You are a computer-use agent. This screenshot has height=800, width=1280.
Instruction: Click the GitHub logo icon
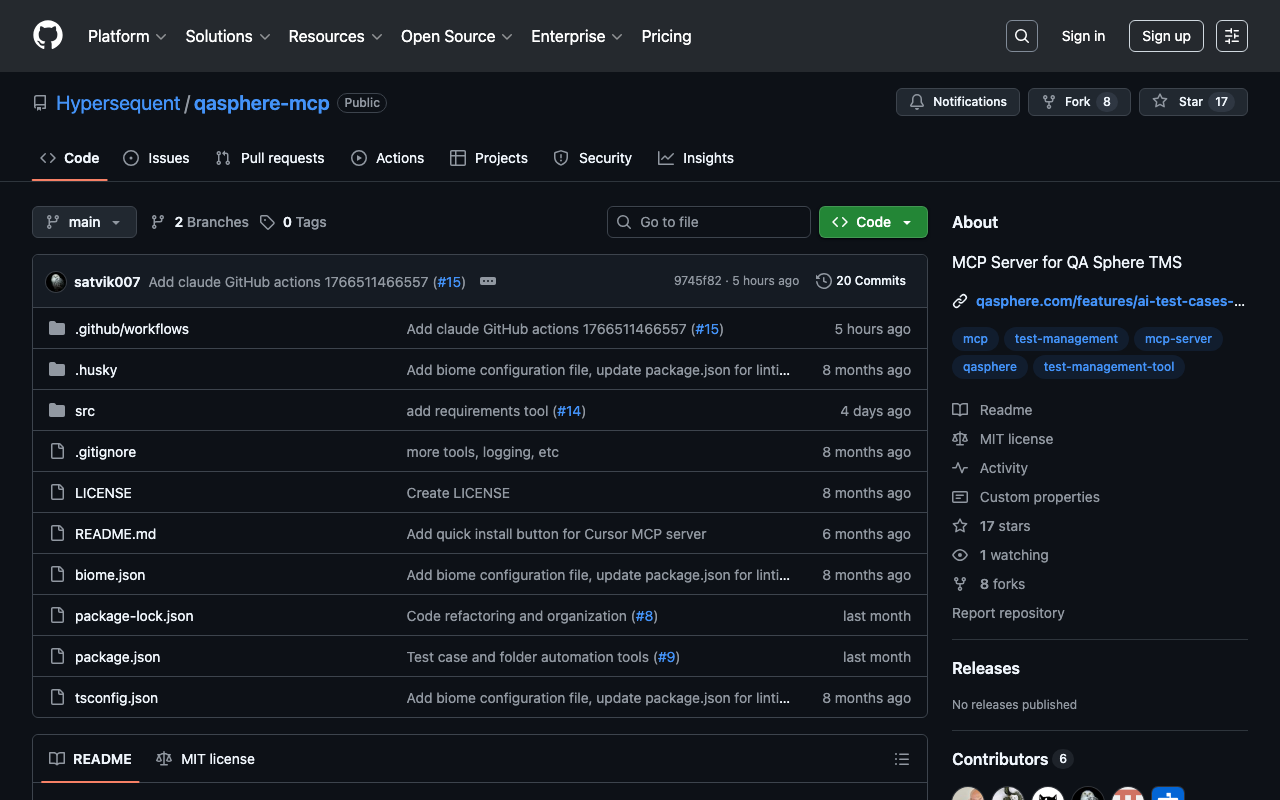pyautogui.click(x=48, y=36)
